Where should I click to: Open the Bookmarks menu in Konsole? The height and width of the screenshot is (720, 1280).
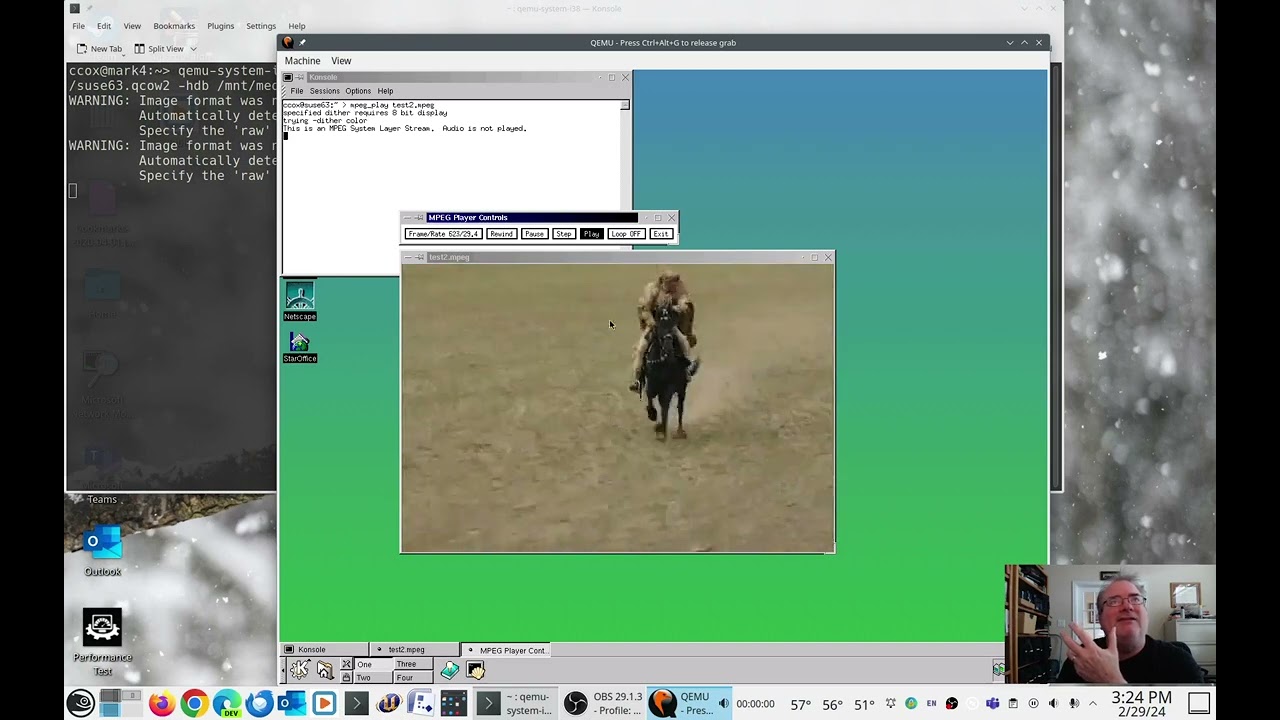coord(174,26)
